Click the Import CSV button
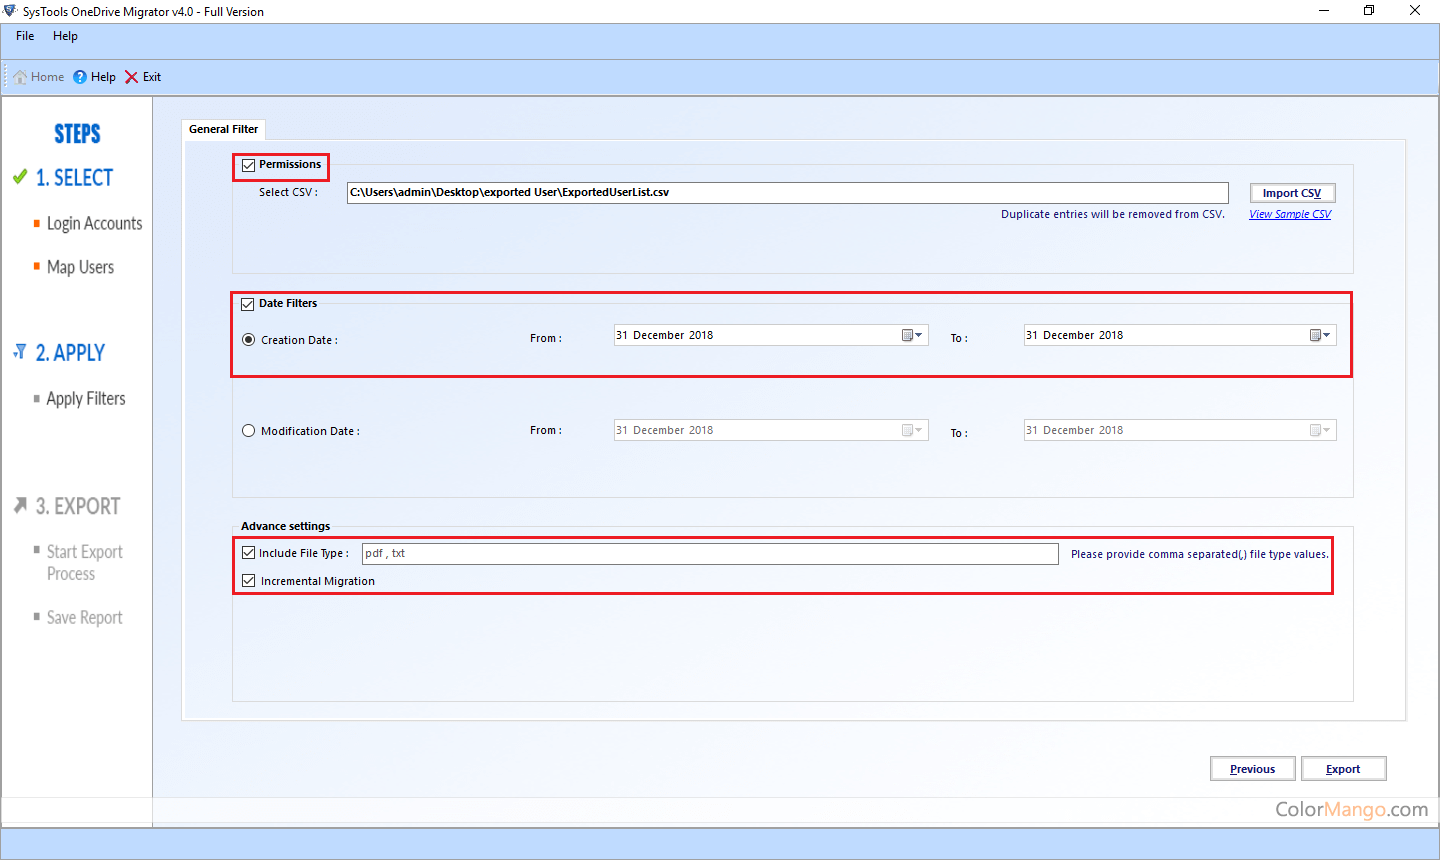 [1291, 193]
